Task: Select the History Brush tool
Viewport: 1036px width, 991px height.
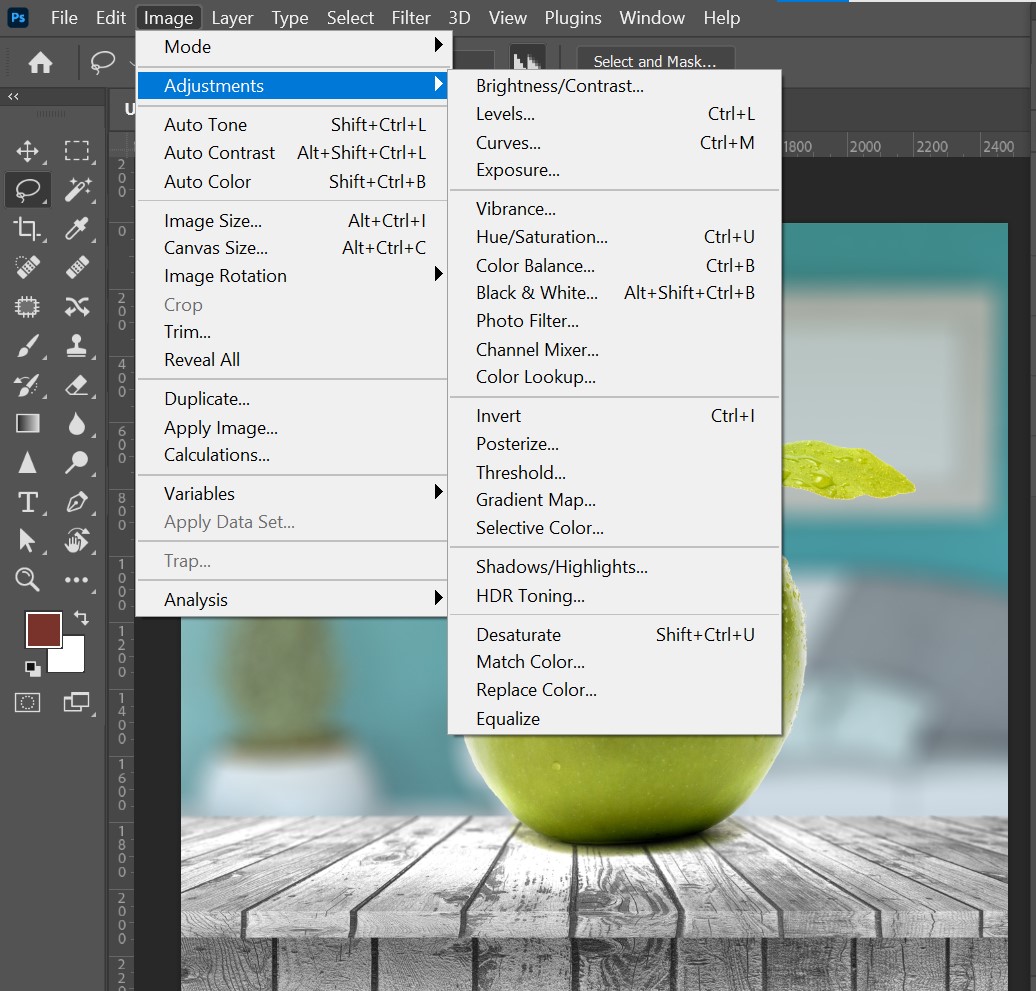Action: tap(27, 385)
